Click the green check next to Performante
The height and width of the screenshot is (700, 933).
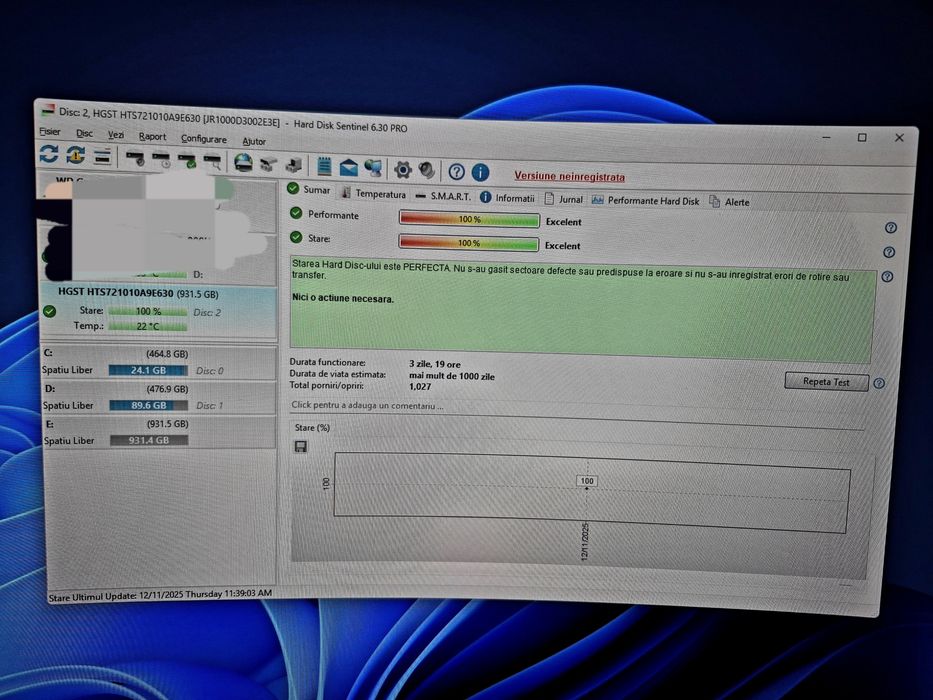coord(296,213)
